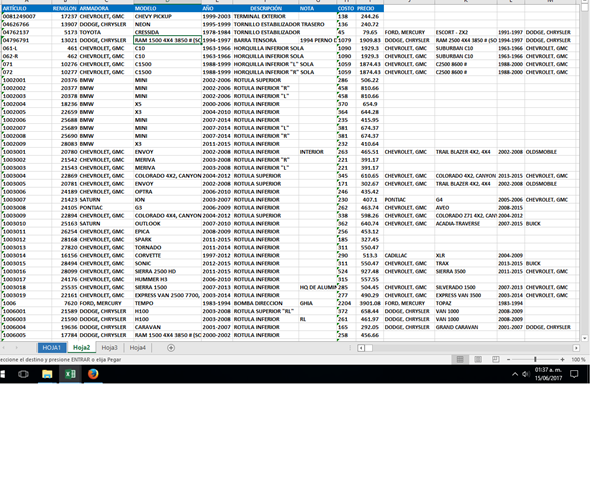Switch to the HOJA1 sheet tab

click(52, 348)
